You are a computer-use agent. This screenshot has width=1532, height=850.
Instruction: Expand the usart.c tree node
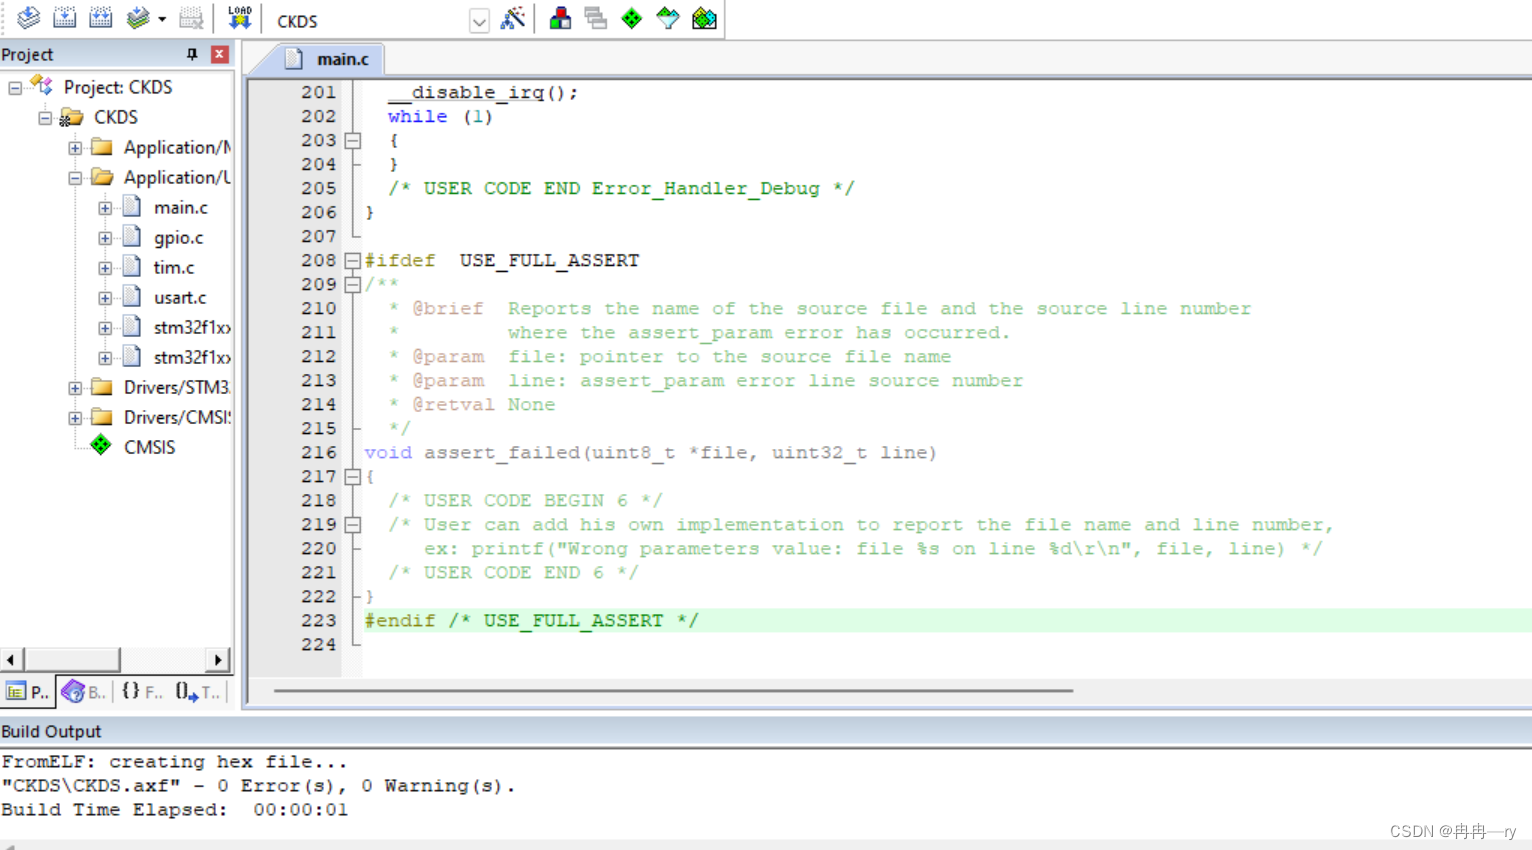[x=105, y=298]
